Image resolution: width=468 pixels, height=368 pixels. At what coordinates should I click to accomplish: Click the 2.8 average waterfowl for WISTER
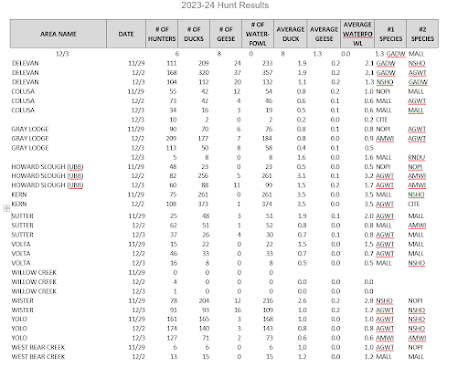pyautogui.click(x=369, y=301)
